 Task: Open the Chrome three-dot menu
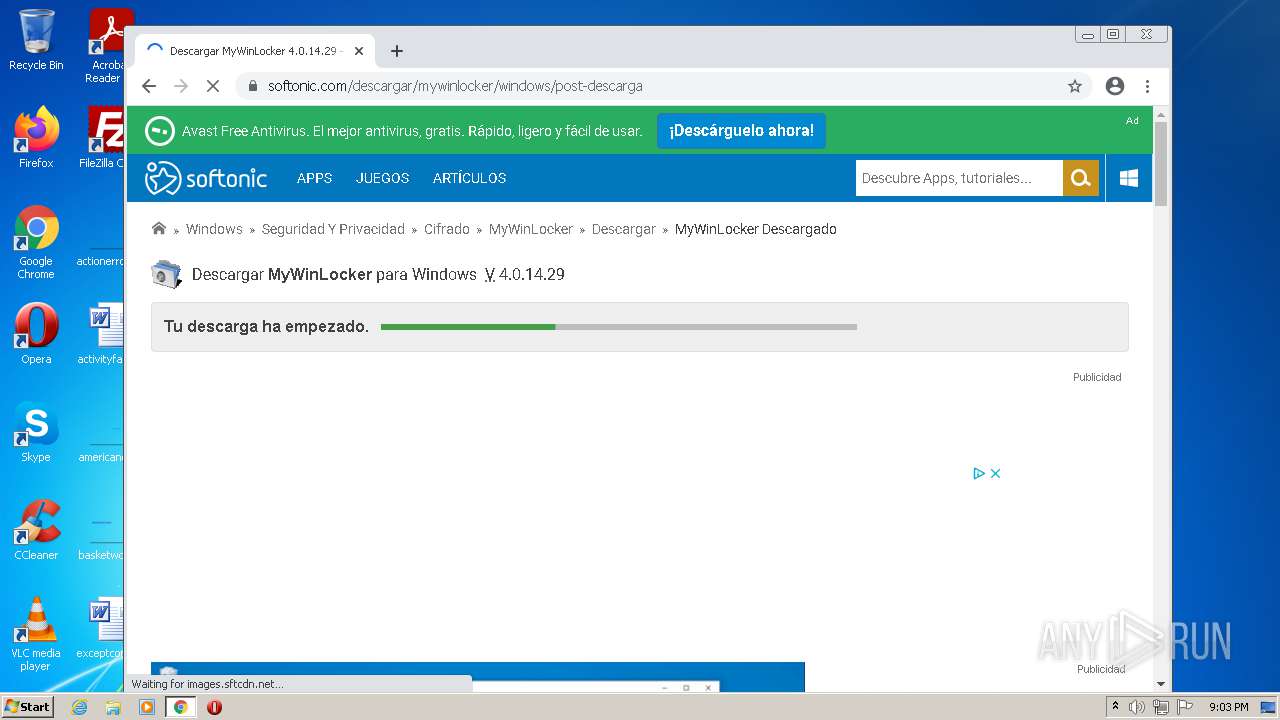point(1147,86)
